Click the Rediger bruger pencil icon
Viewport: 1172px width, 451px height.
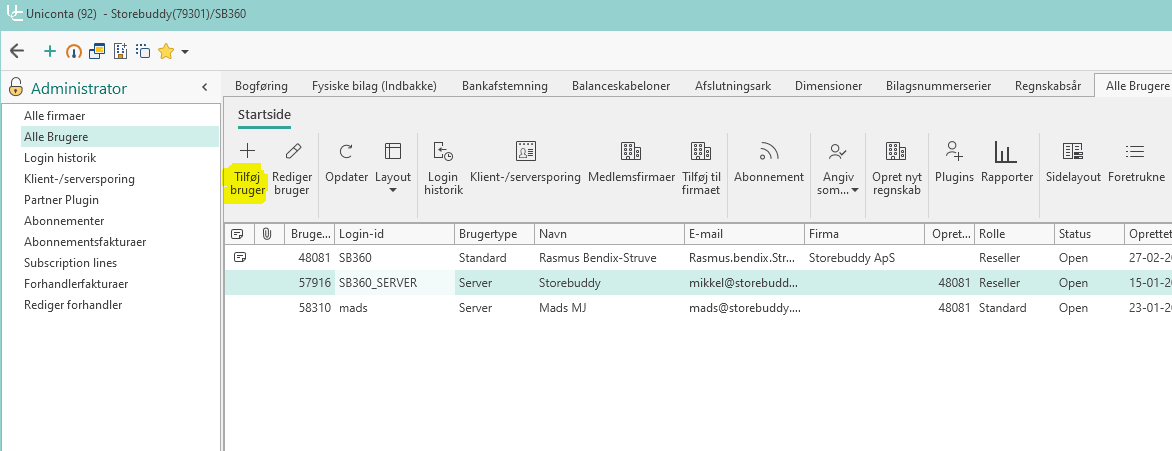[x=292, y=152]
